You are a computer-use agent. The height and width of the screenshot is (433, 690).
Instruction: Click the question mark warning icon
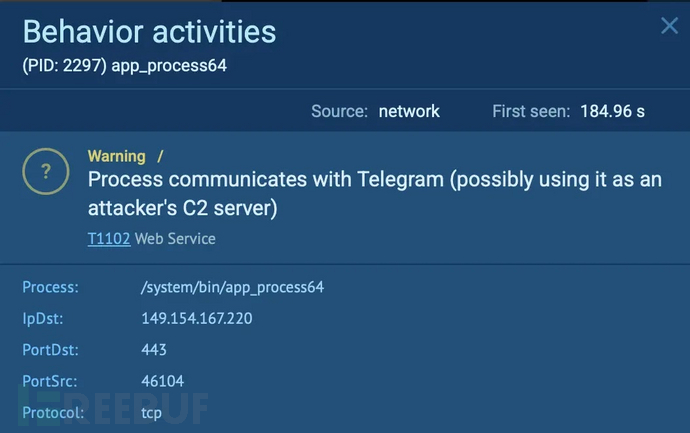click(x=45, y=172)
